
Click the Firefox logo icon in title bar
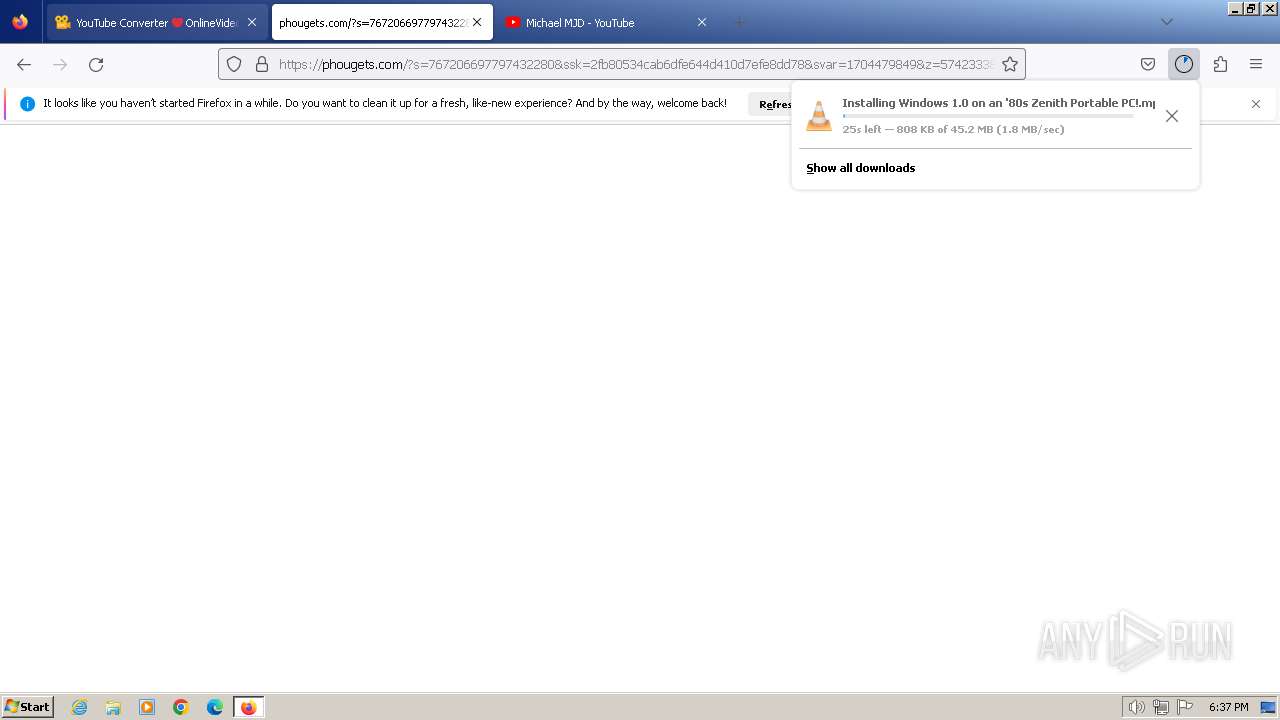coord(20,22)
